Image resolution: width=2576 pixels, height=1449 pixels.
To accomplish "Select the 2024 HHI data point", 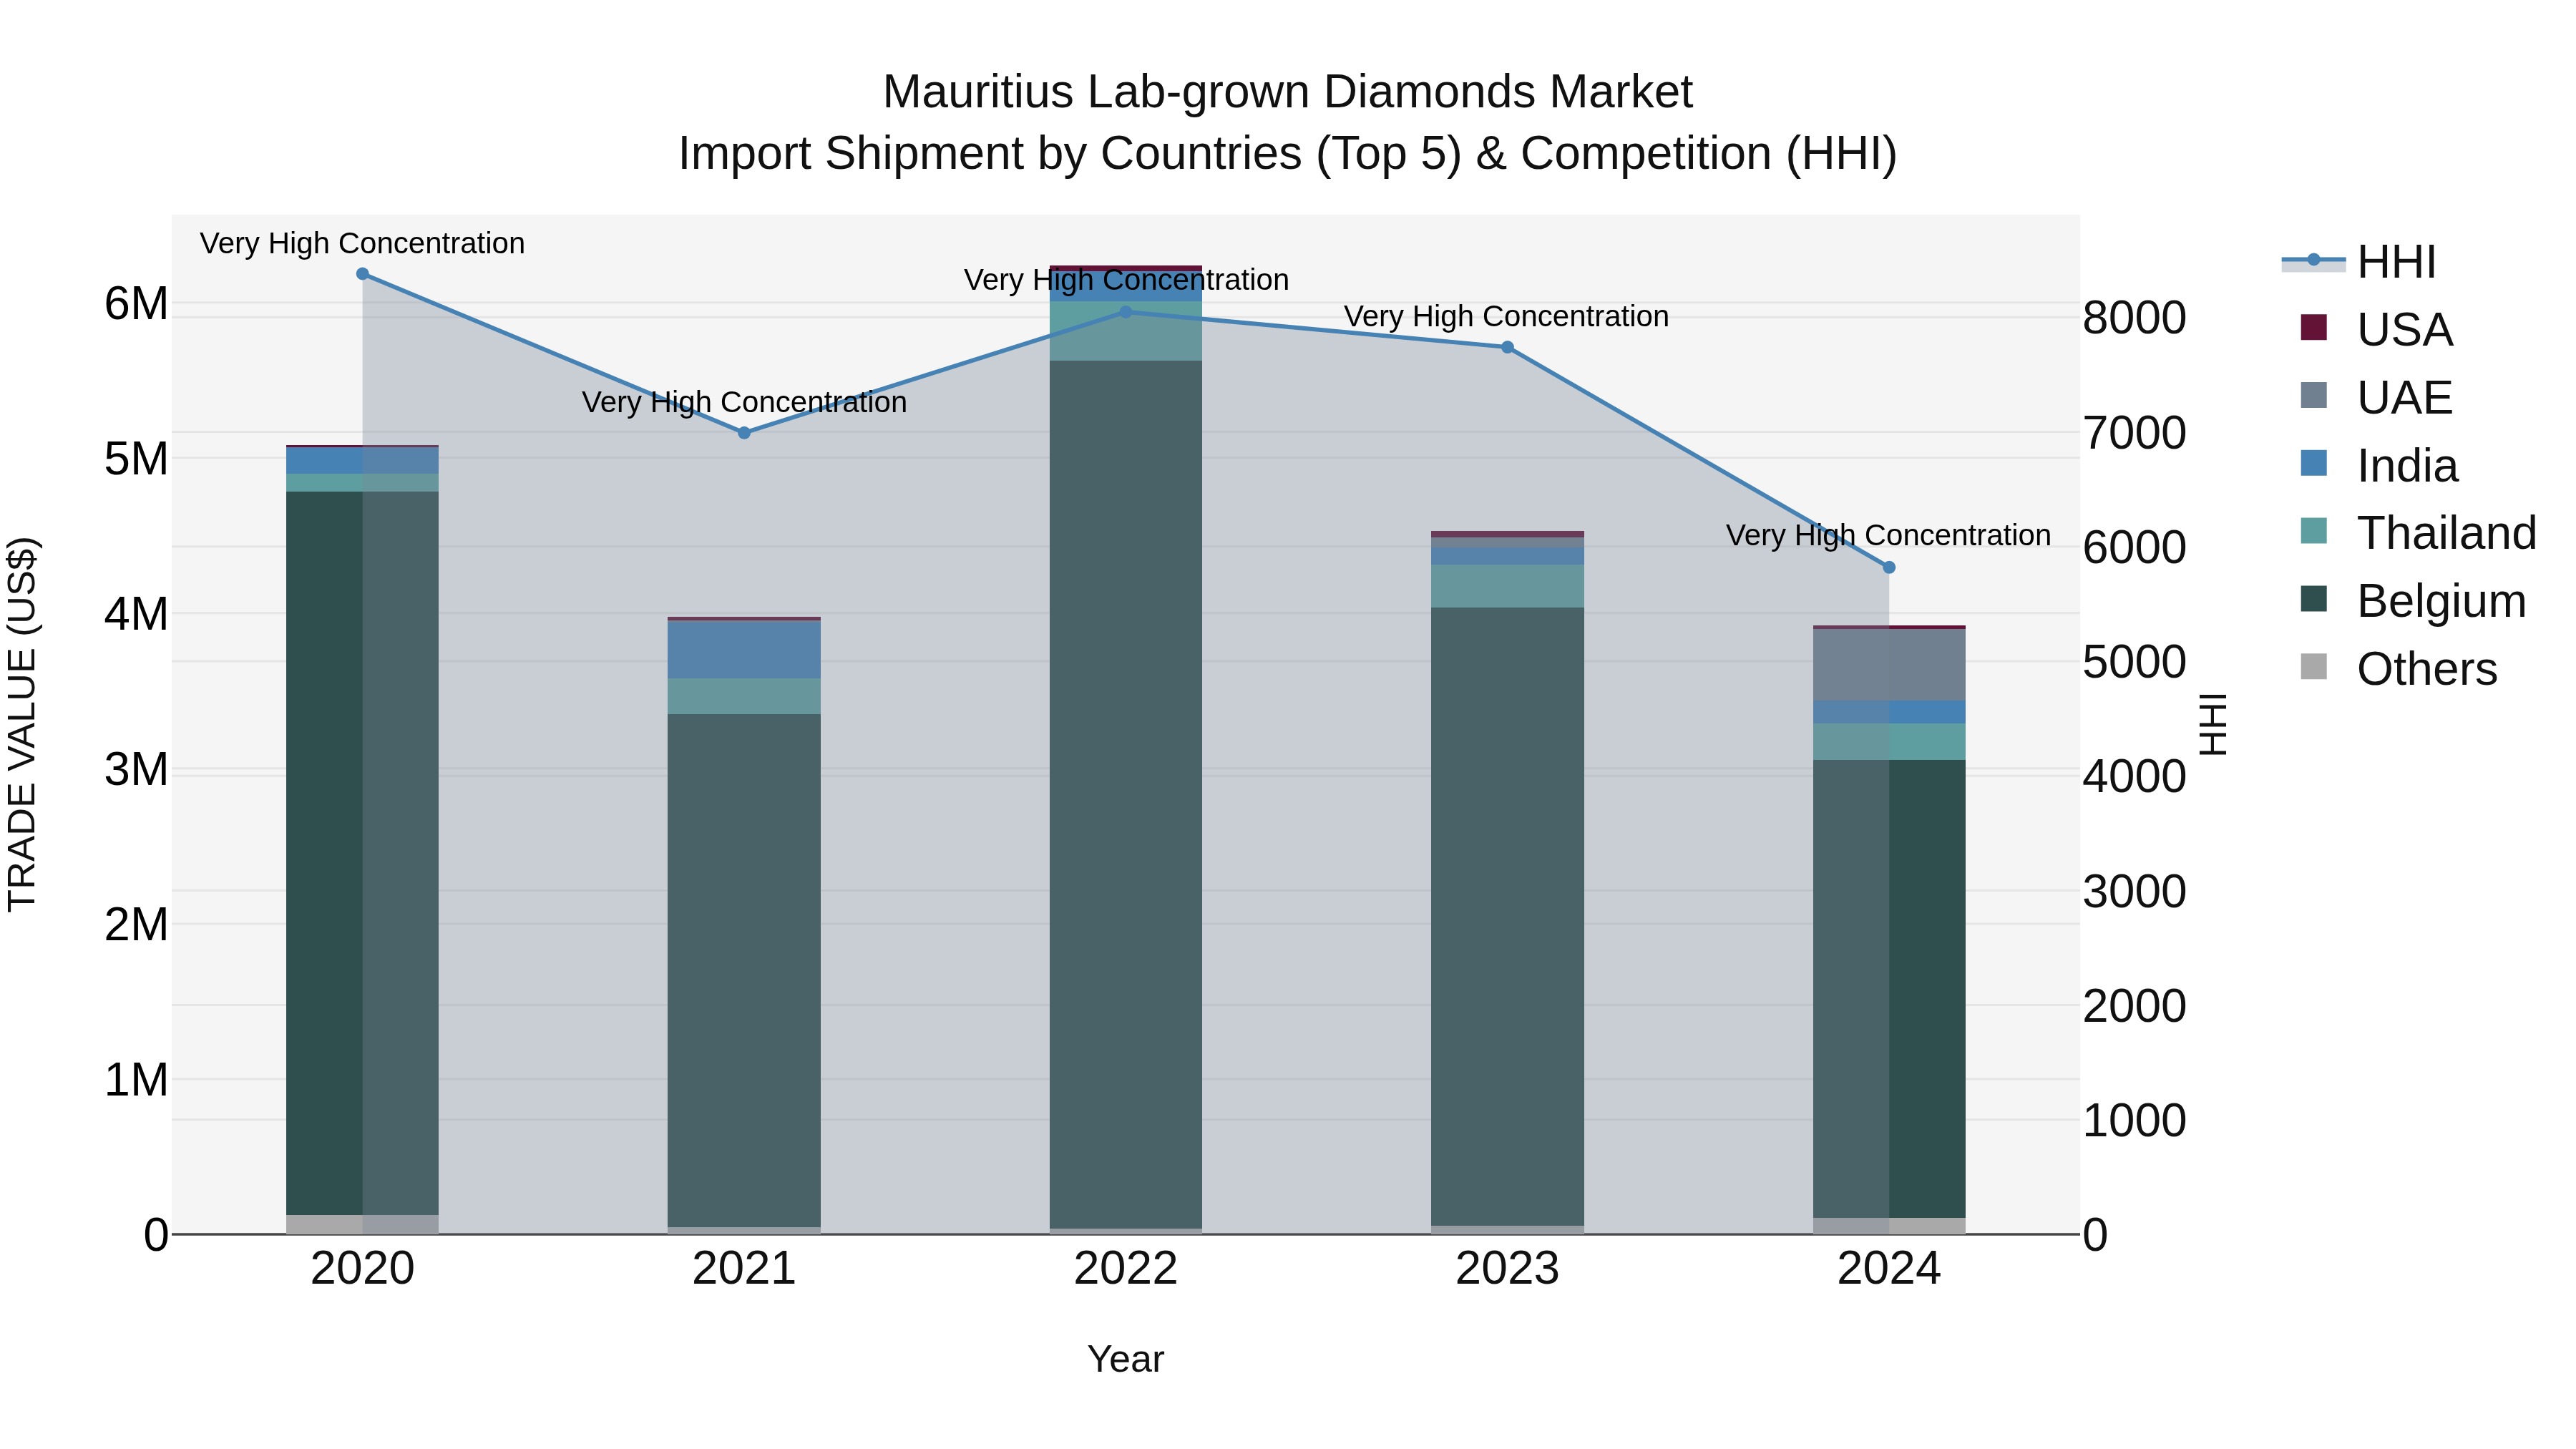I will tap(1889, 567).
